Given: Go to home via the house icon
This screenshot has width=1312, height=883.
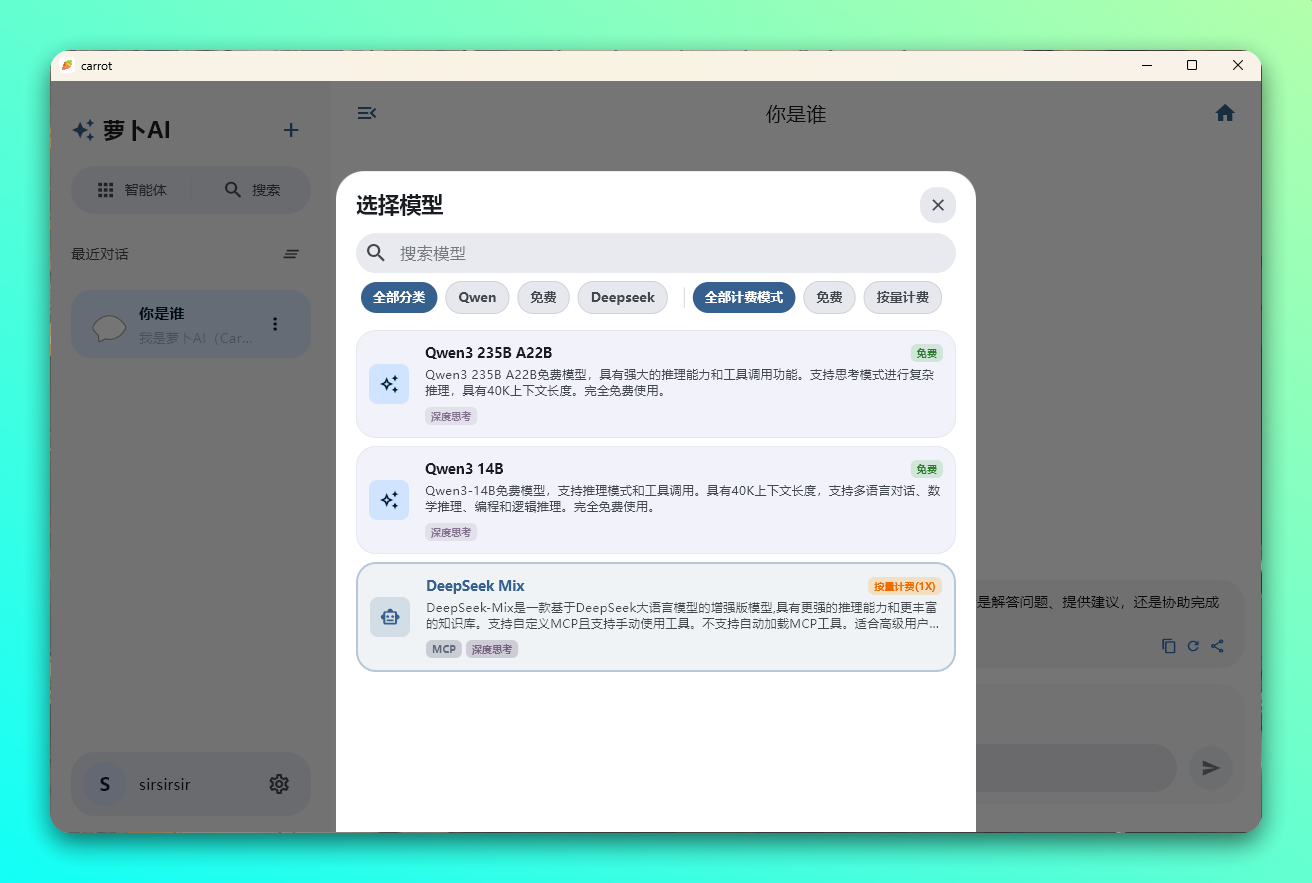Looking at the screenshot, I should coord(1225,113).
